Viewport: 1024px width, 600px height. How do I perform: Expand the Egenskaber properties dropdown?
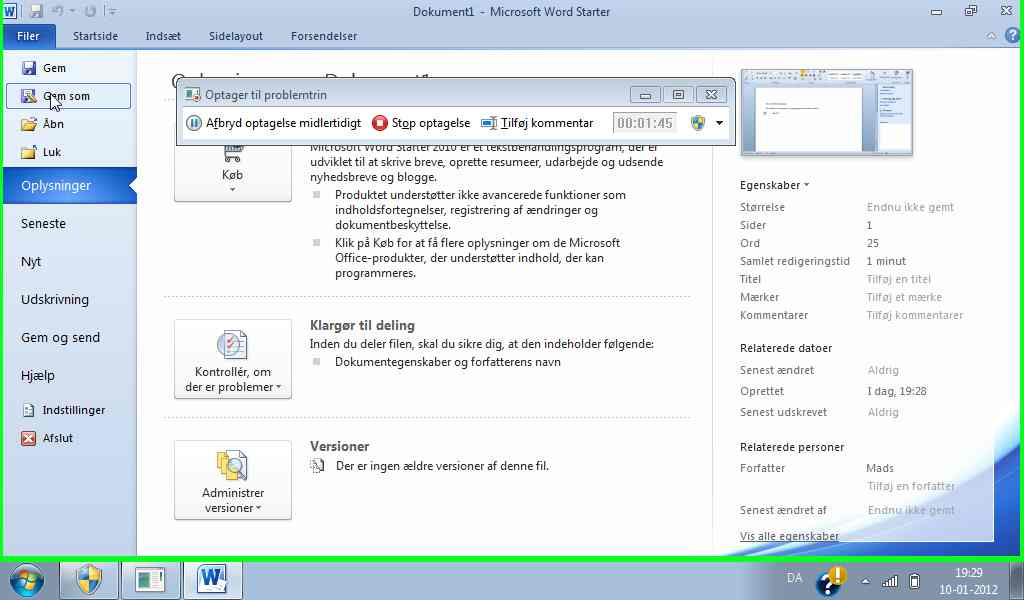pos(774,185)
